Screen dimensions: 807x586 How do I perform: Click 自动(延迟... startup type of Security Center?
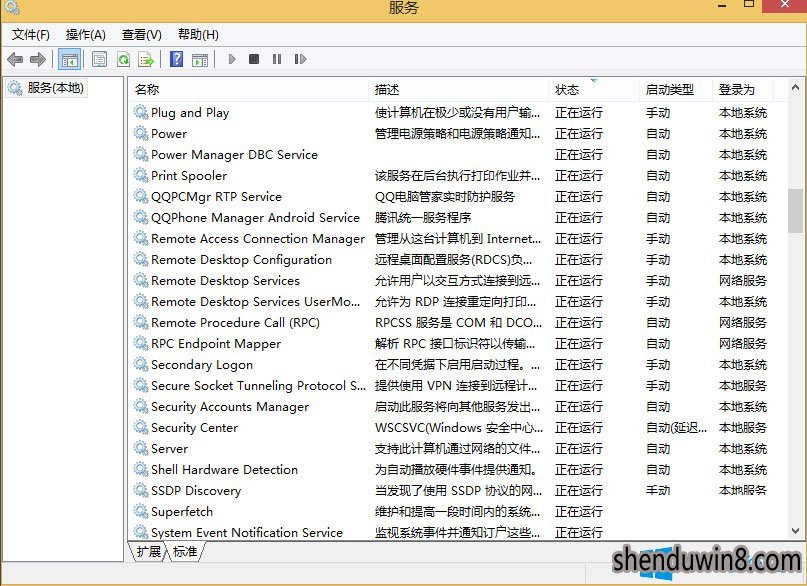676,428
